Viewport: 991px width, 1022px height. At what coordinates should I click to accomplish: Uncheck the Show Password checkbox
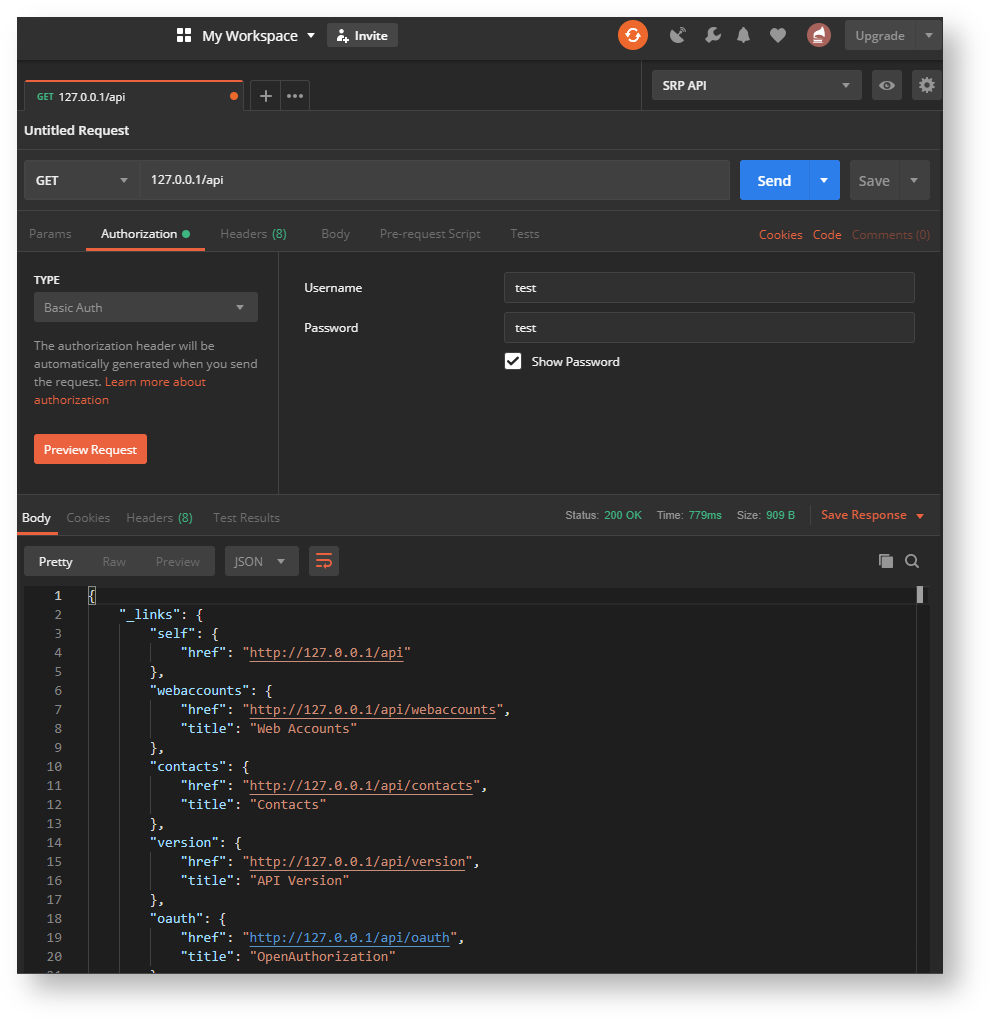pyautogui.click(x=513, y=362)
